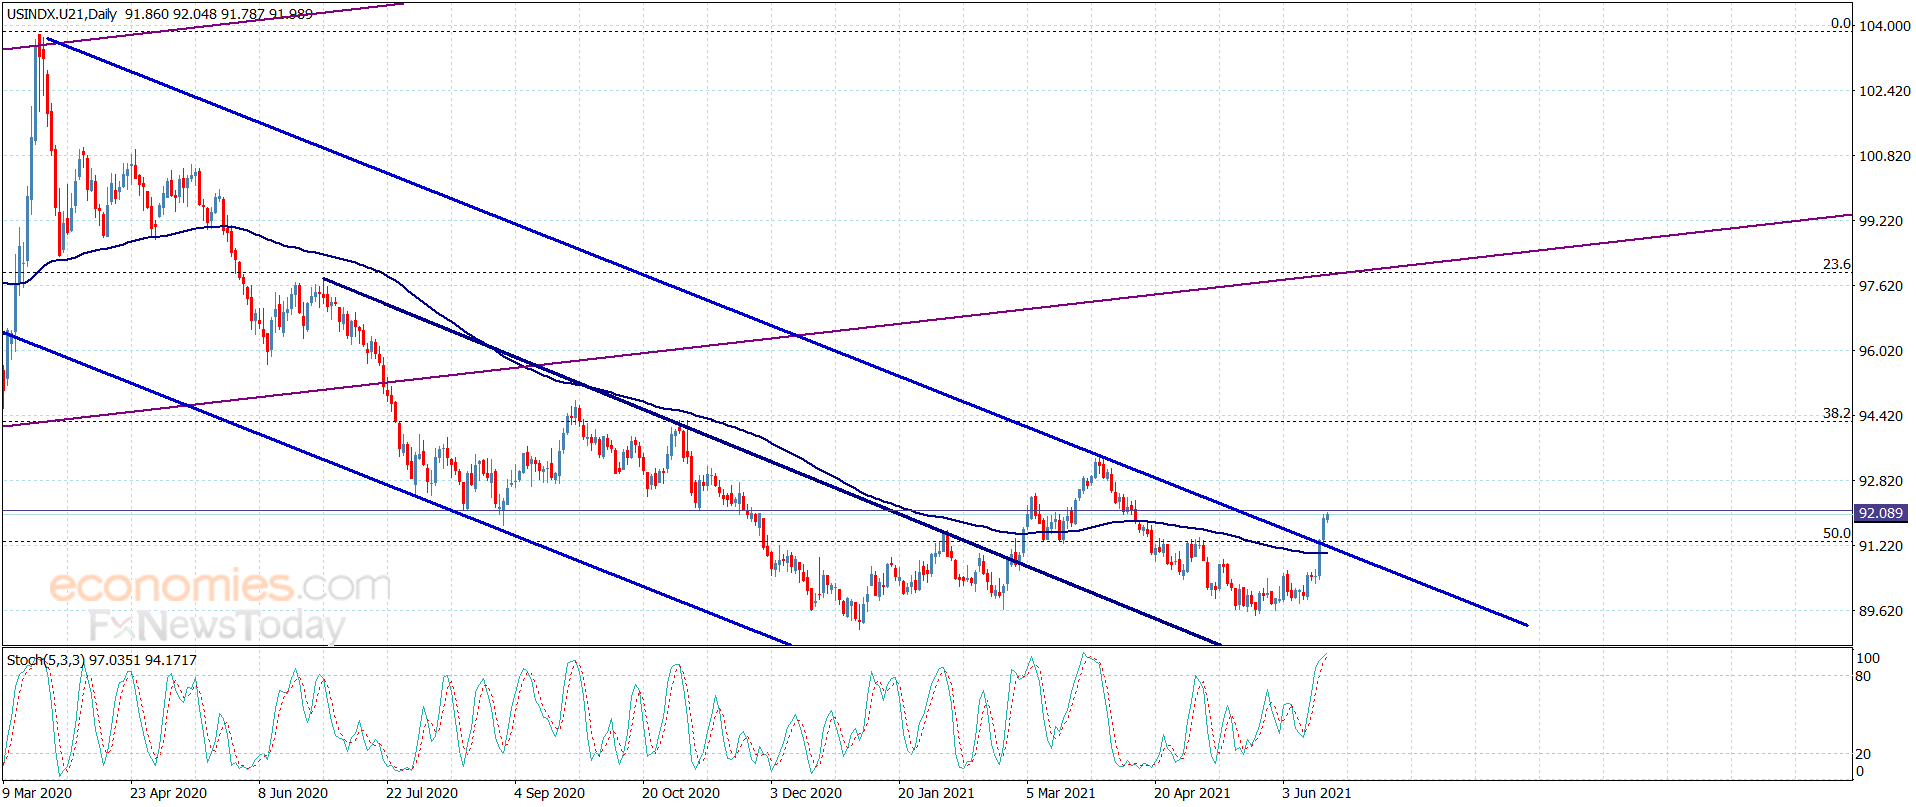
Task: Click the 102.420 price axis label
Action: 1884,91
